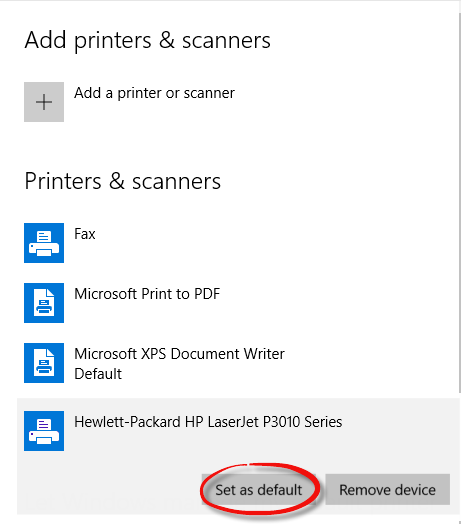Click blank space right of Print to PDF entry
This screenshot has width=461, height=524.
tap(334, 303)
